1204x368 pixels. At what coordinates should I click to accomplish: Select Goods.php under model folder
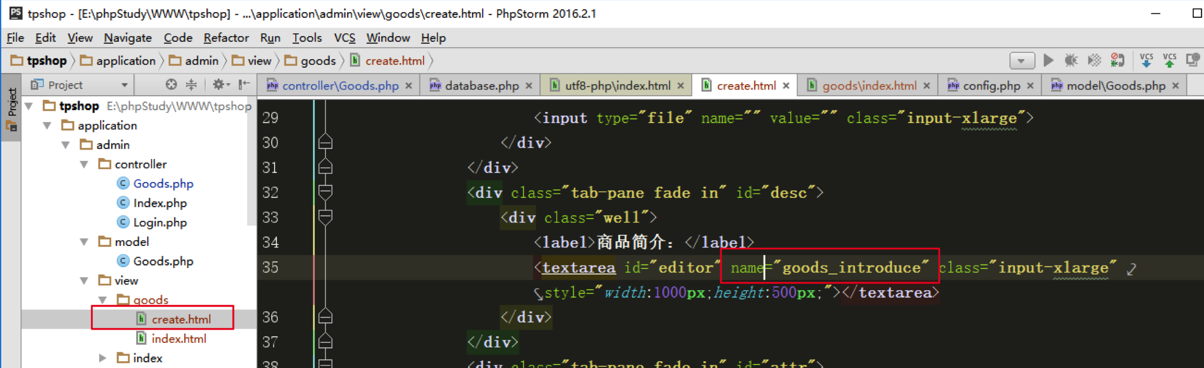click(x=155, y=261)
